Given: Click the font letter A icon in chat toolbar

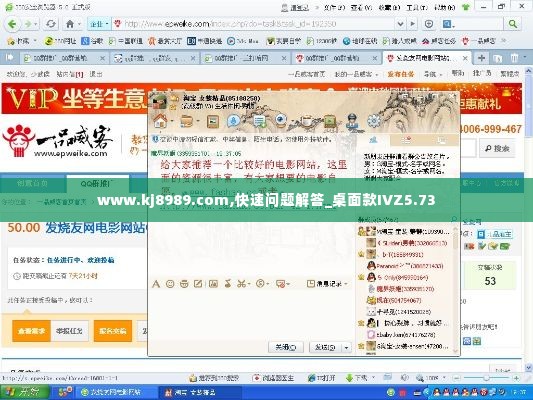Looking at the screenshot, I should (156, 284).
